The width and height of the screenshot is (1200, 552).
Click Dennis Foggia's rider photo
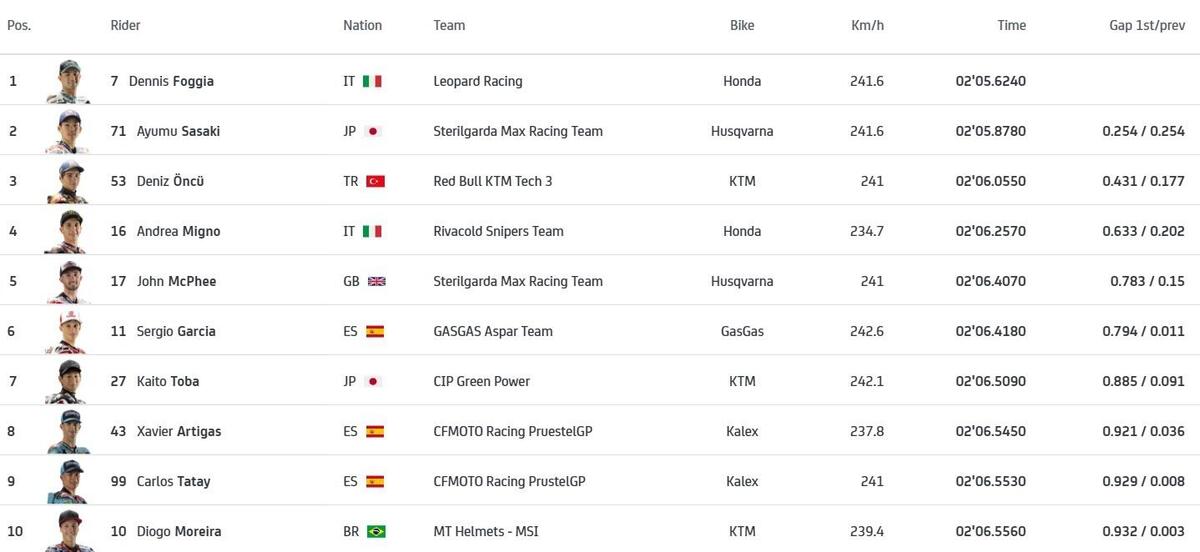(x=68, y=81)
